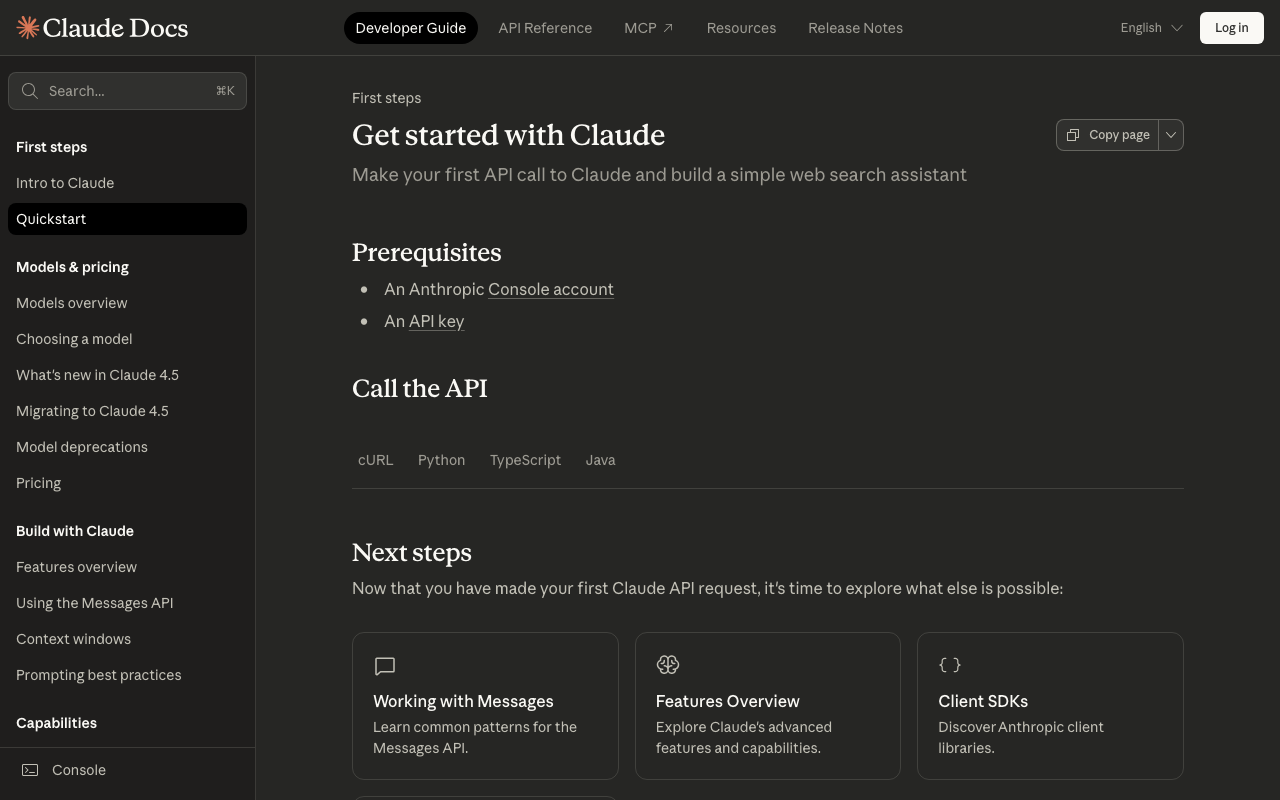Screen dimensions: 1280x800
Task: Click the Claude starburst logo icon
Action: click(x=28, y=28)
